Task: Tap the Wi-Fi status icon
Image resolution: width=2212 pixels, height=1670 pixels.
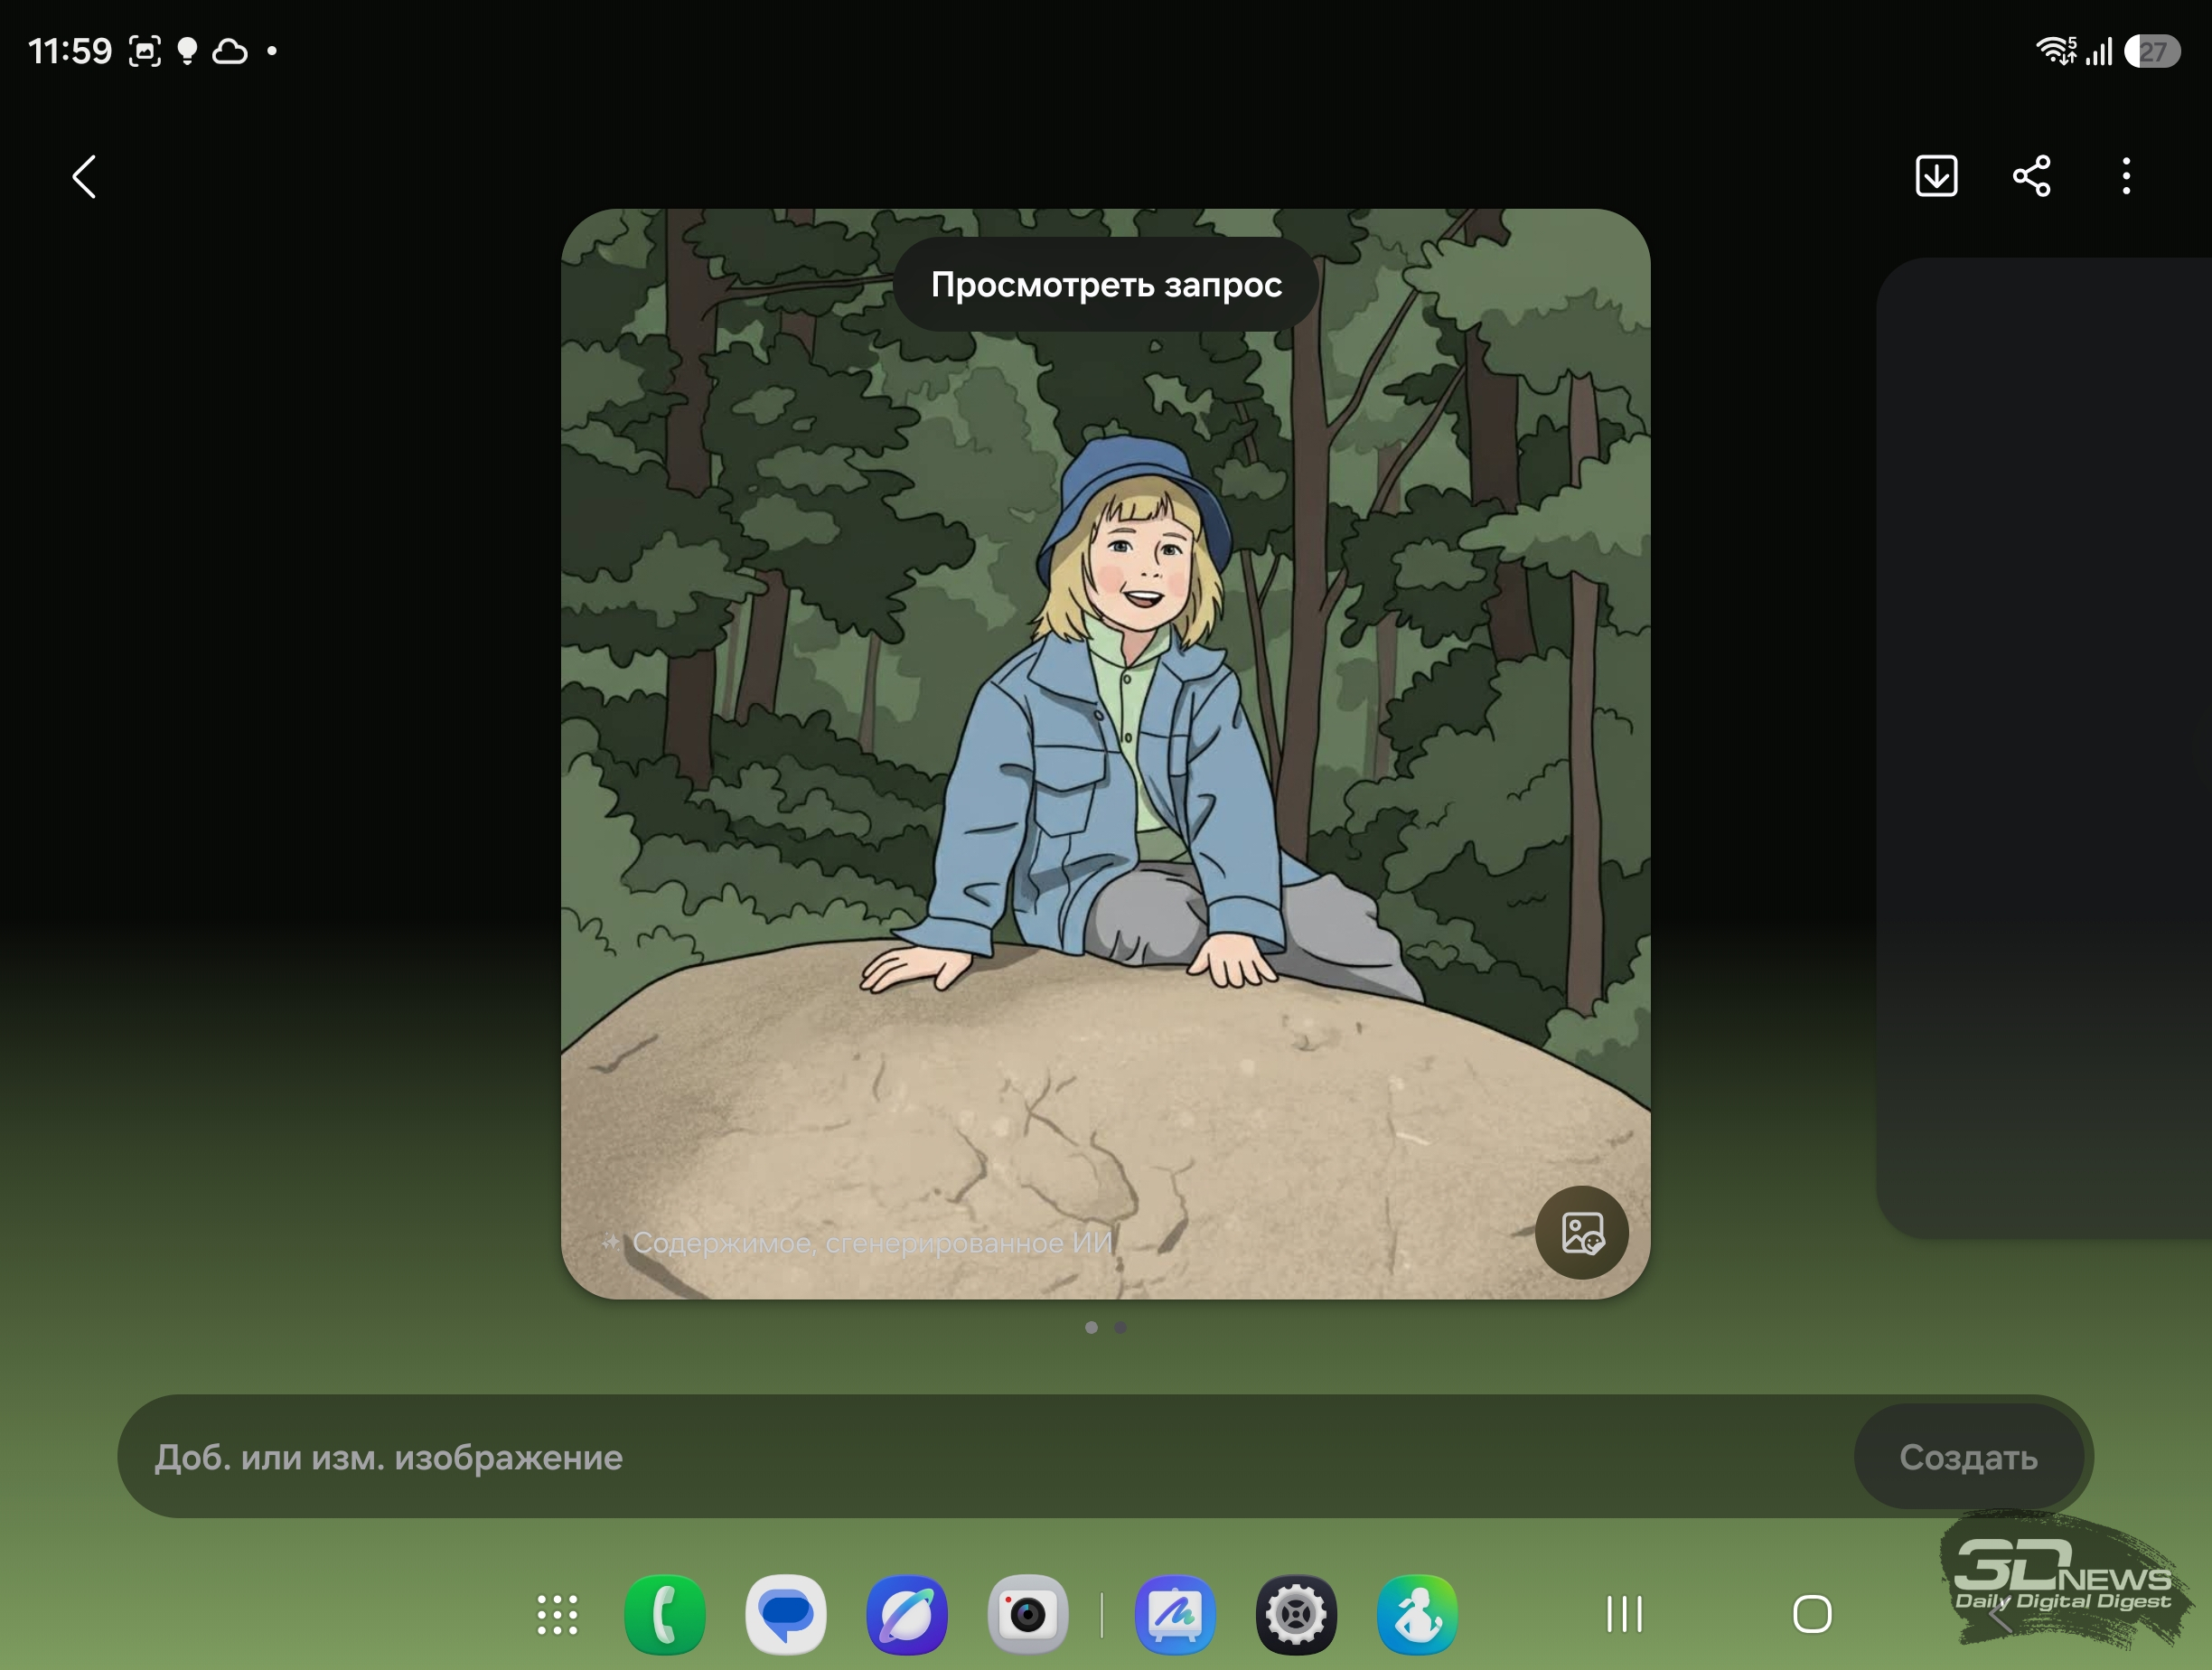Action: (2056, 51)
